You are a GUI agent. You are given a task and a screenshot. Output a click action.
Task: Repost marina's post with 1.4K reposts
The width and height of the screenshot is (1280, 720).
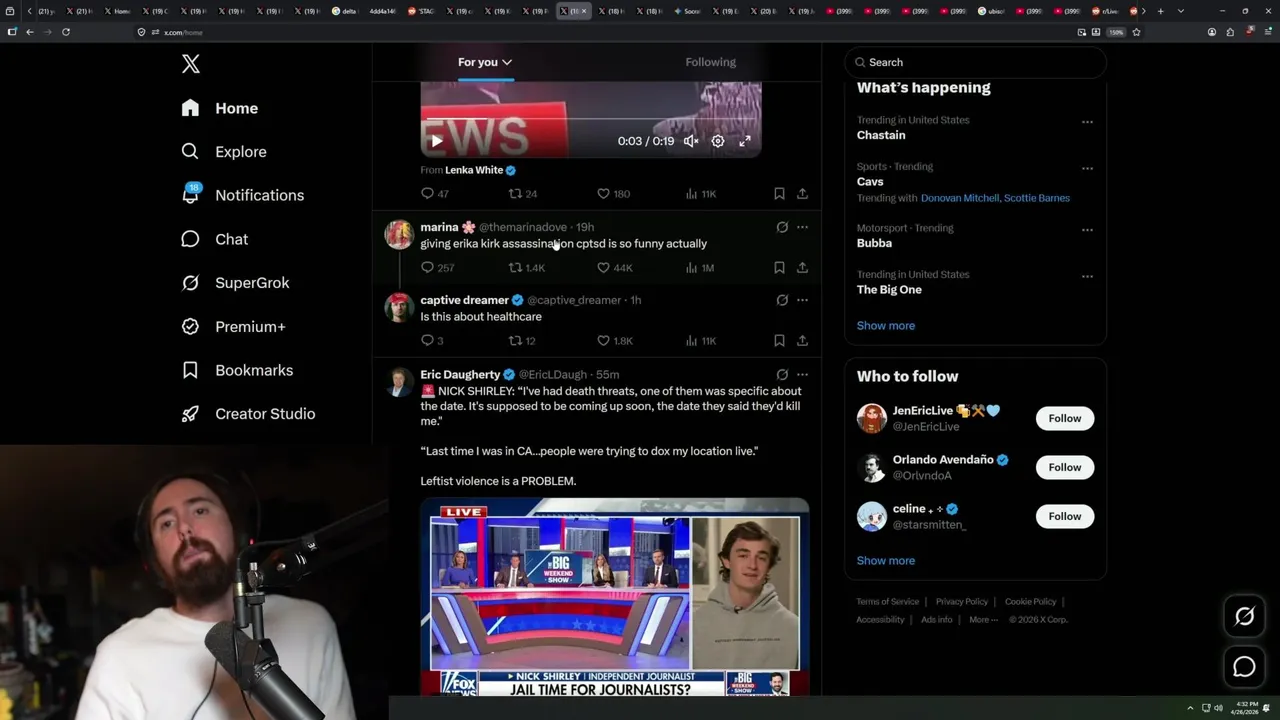(527, 268)
